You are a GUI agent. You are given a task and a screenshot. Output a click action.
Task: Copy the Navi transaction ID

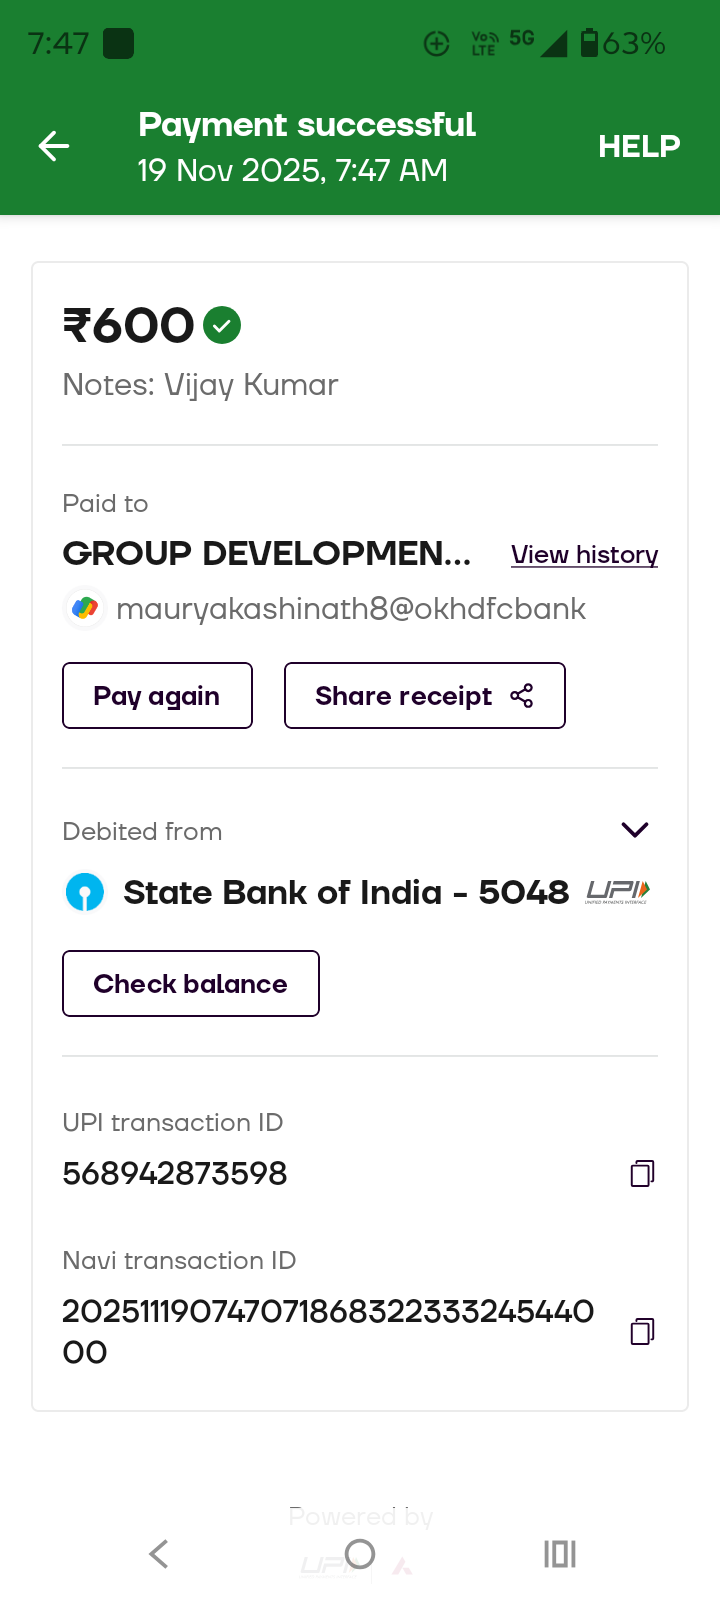[642, 1331]
